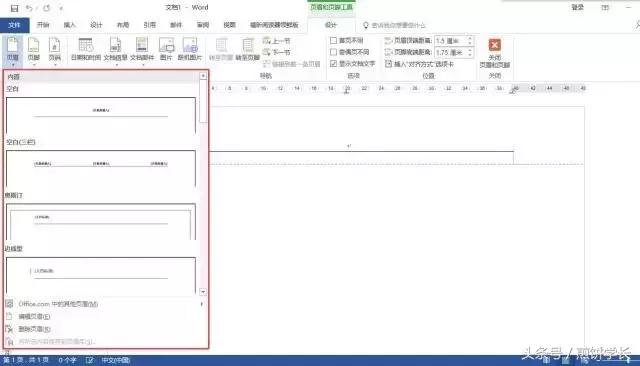The height and width of the screenshot is (366, 640).
Task: Increase header top distance with spinner
Action: (470, 38)
